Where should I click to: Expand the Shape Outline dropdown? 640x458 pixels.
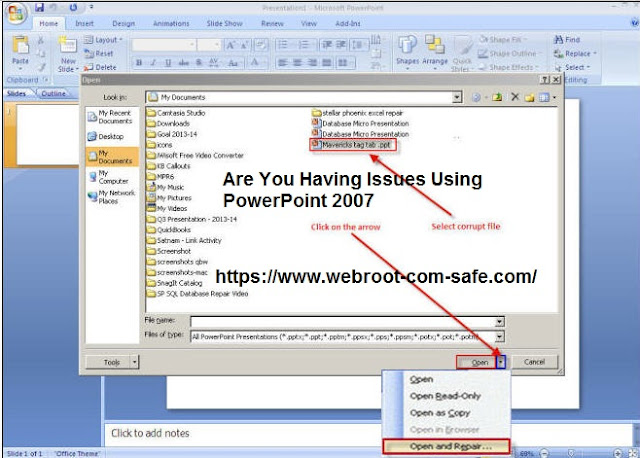(x=540, y=53)
